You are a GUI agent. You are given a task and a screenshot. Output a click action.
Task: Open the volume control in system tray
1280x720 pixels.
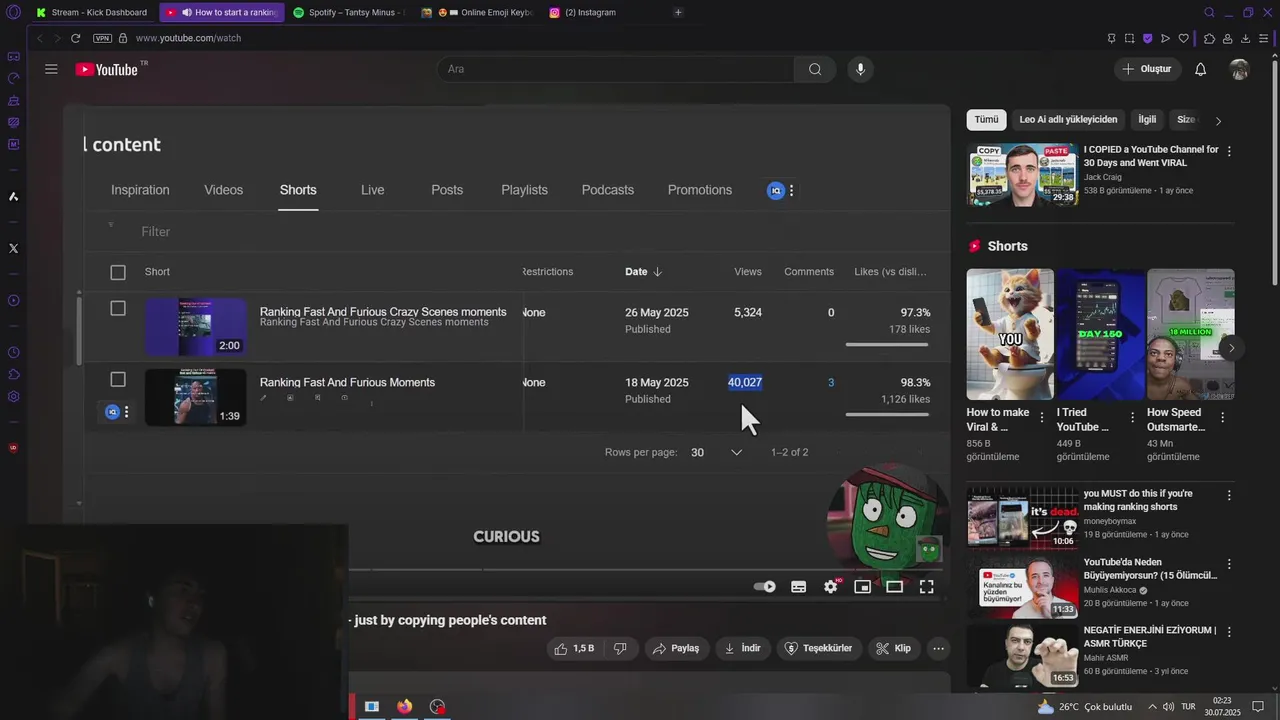(x=1168, y=707)
